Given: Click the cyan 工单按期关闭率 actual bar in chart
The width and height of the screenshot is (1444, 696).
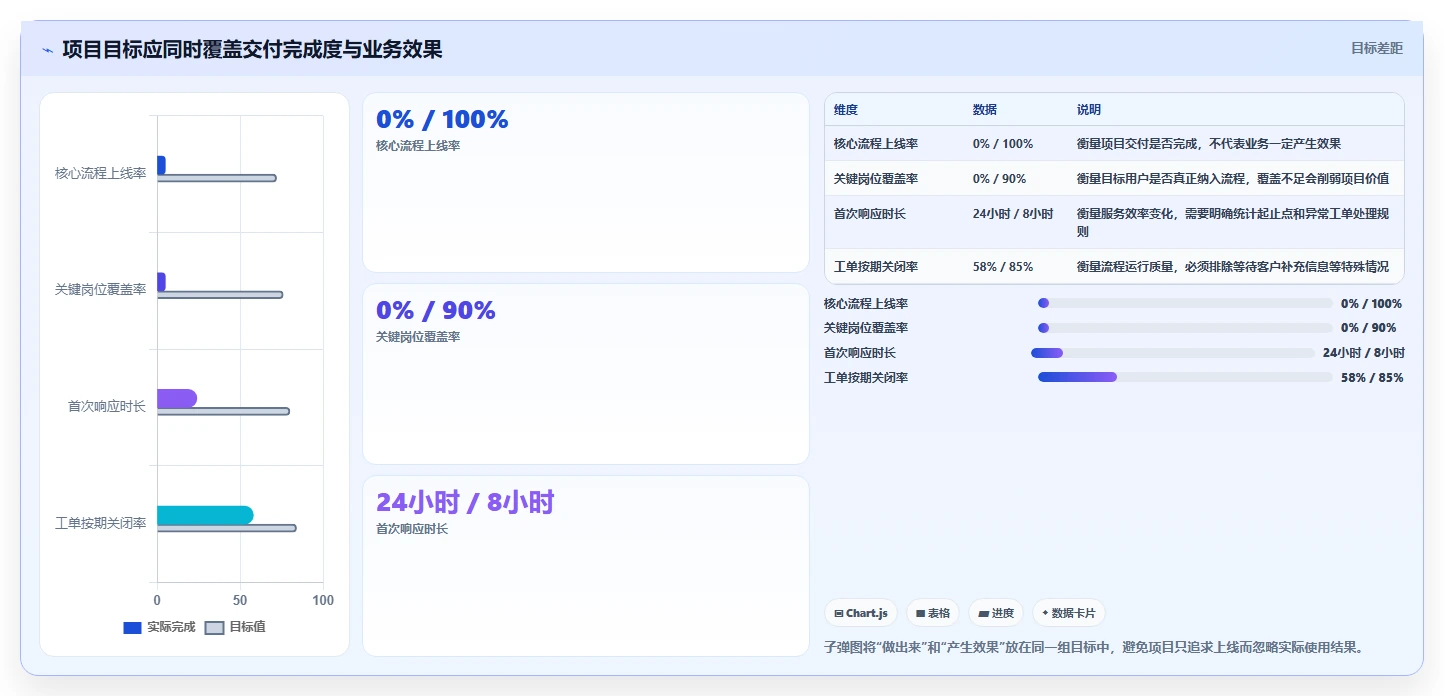Looking at the screenshot, I should [x=205, y=515].
